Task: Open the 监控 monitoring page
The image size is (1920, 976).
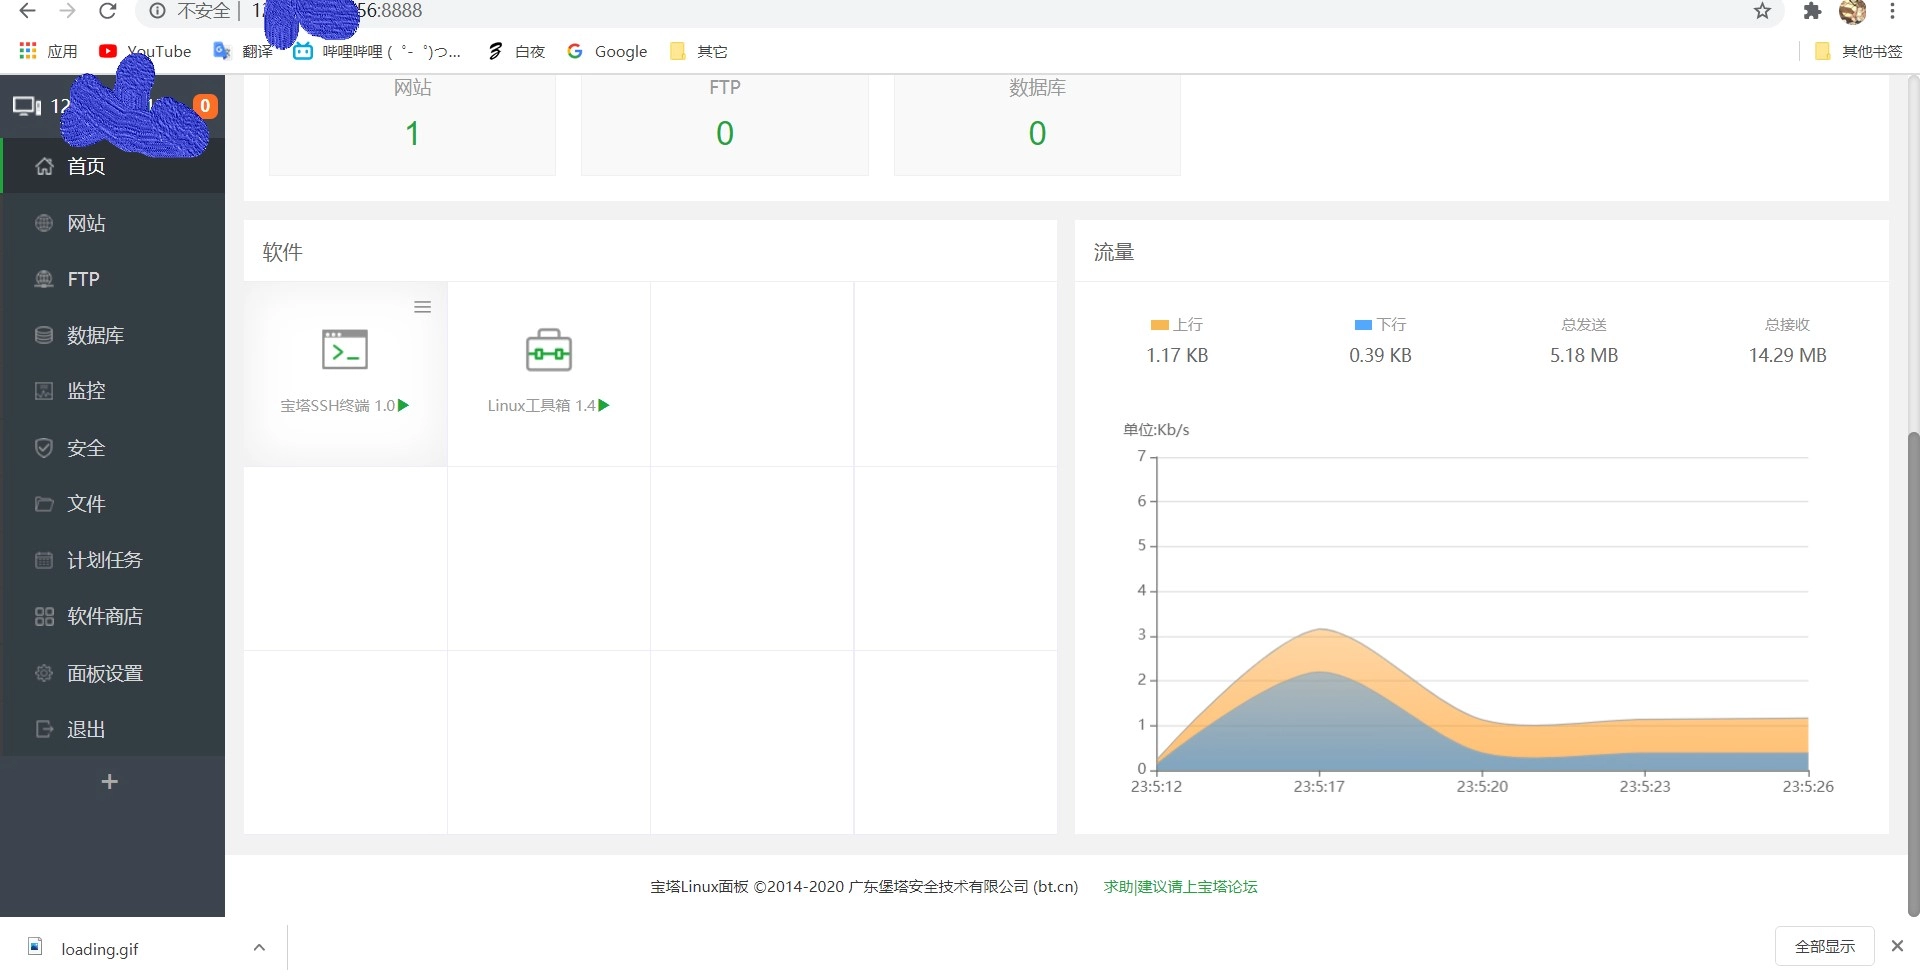Action: click(x=113, y=391)
